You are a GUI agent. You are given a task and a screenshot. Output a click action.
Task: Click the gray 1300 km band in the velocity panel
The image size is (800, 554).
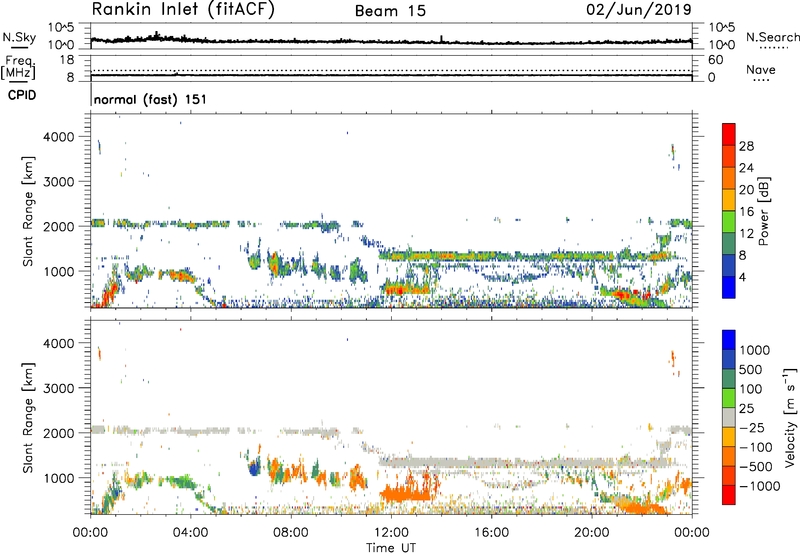[x=526, y=463]
